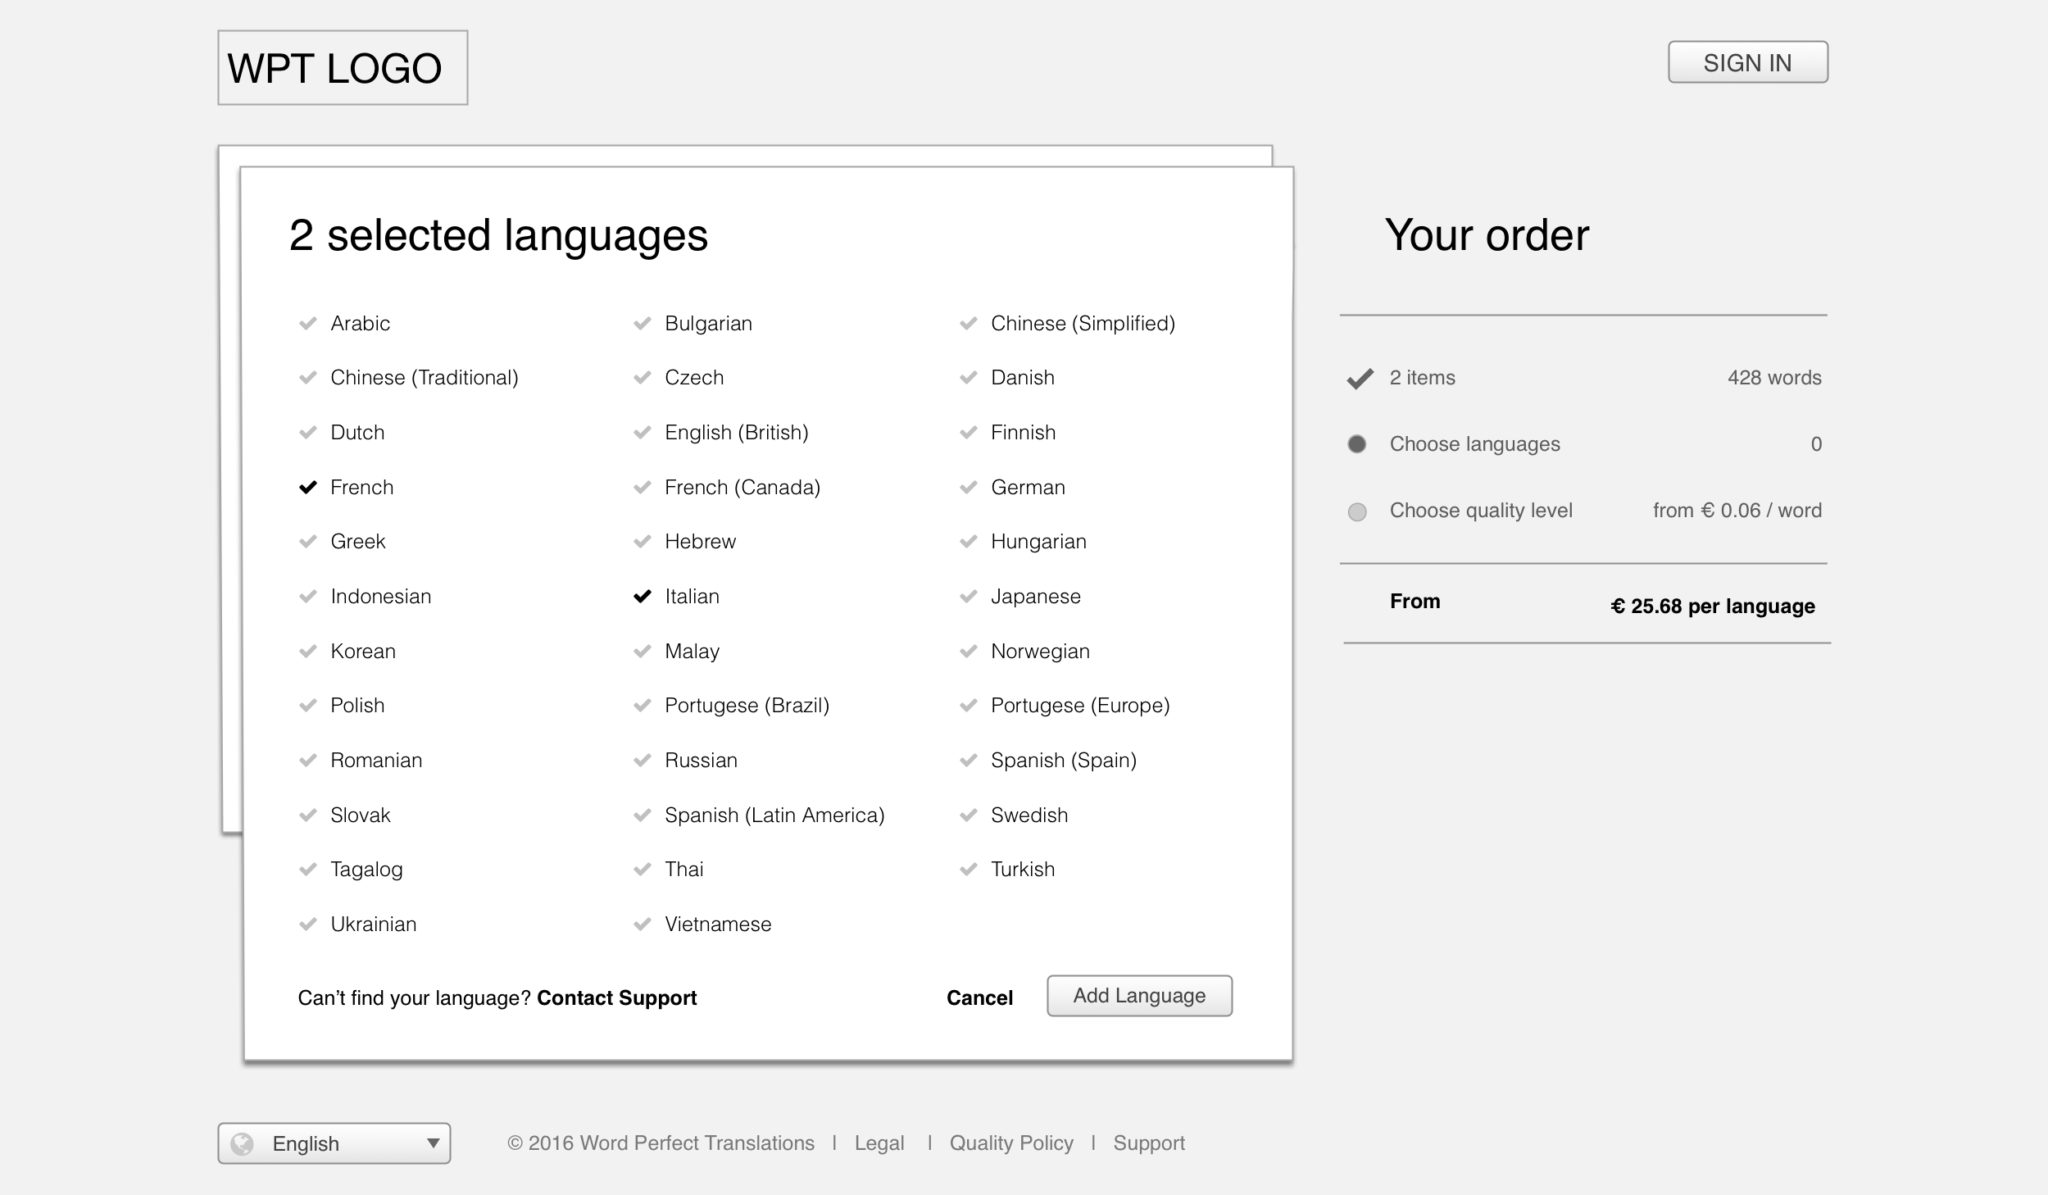
Task: Go to homepage via WPT LOGO
Action: [x=343, y=68]
